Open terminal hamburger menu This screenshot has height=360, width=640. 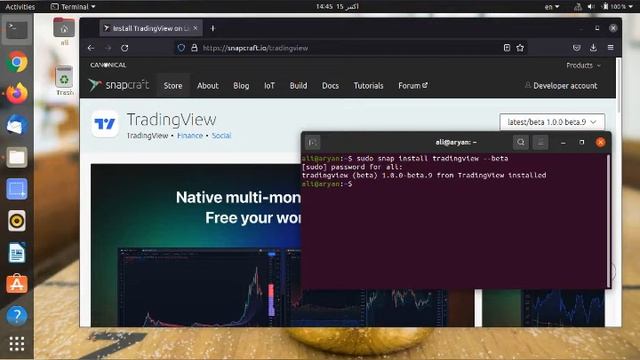(x=540, y=142)
